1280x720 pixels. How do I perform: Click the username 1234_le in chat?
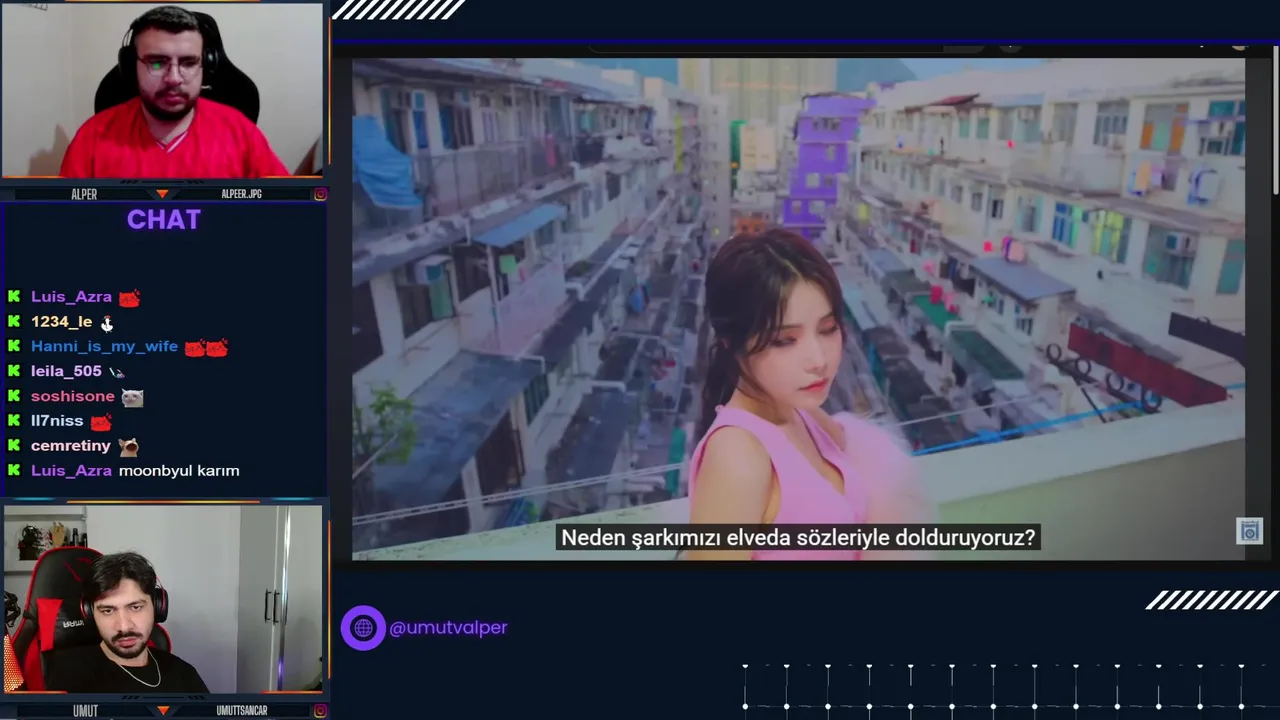click(61, 322)
